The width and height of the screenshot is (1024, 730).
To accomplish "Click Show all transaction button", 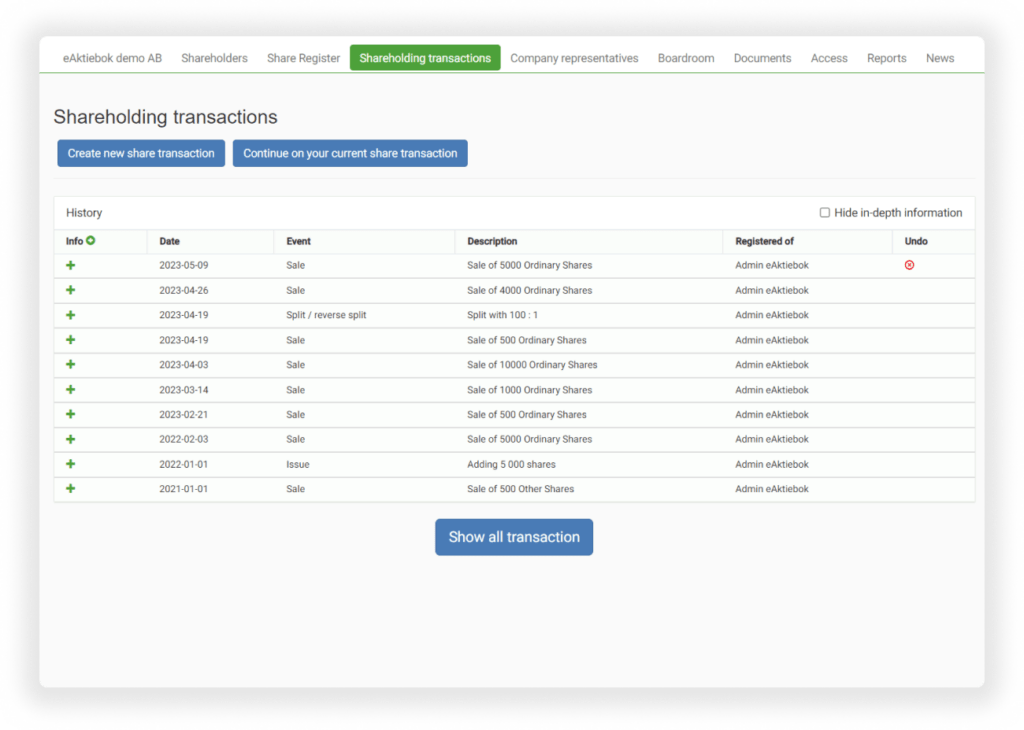I will coord(514,537).
